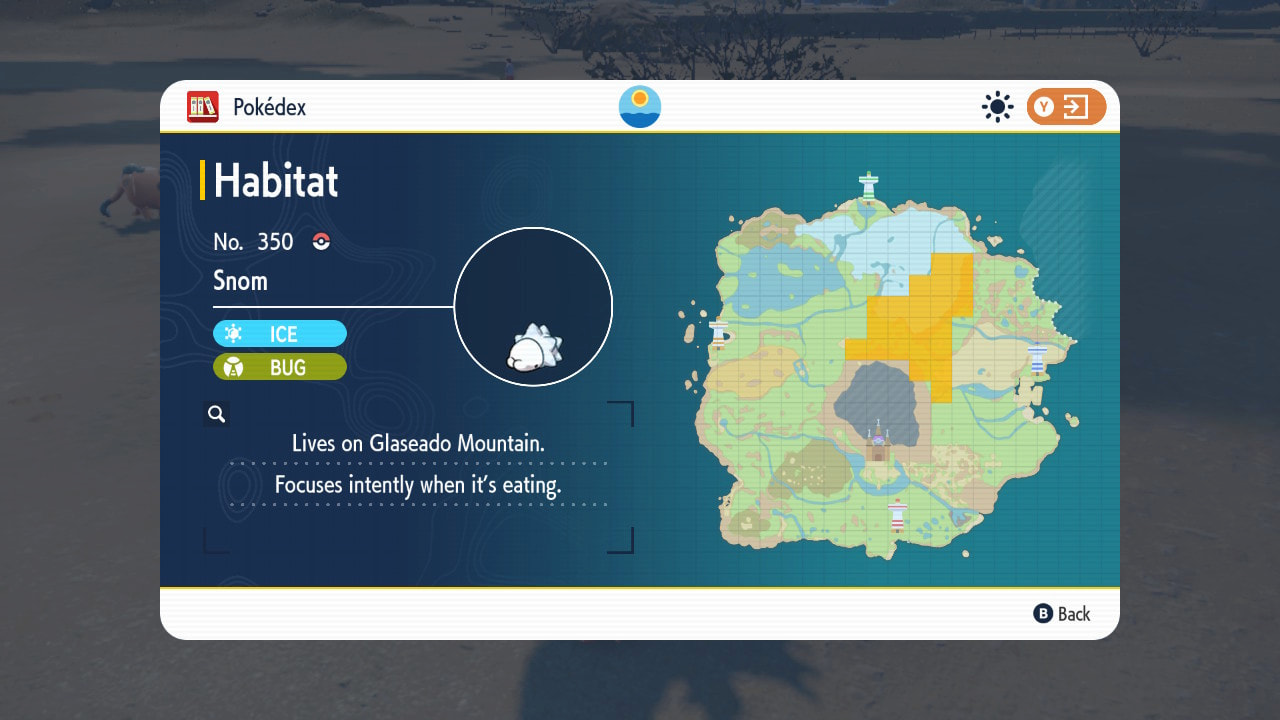Click the Paldea sun-and-sea emblem
Image resolution: width=1280 pixels, height=720 pixels.
(x=640, y=107)
